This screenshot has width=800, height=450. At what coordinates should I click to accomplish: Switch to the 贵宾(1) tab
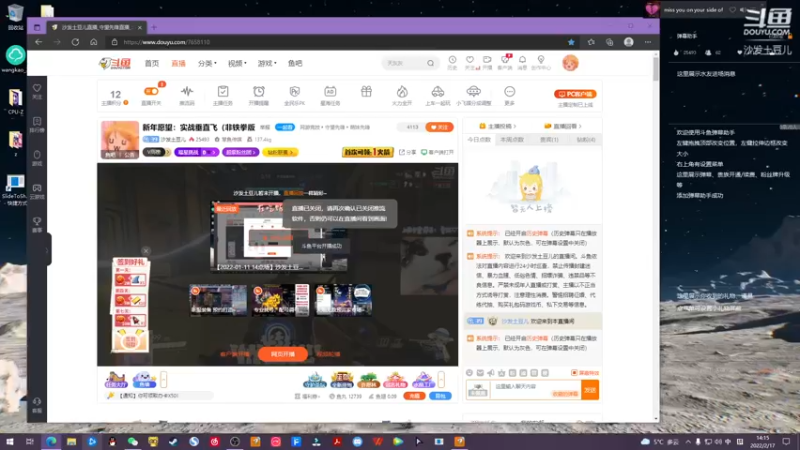[549, 139]
